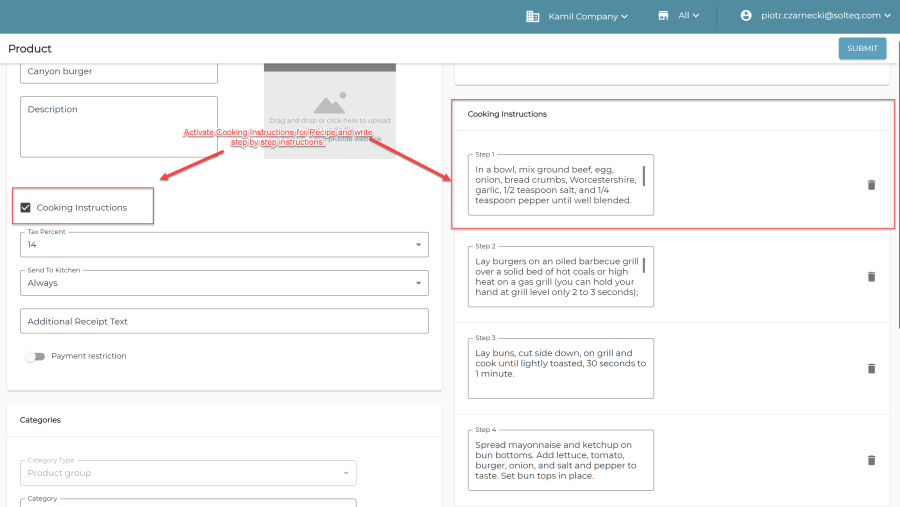Click the Additional Receipt Text field
Viewport: 900px width, 507px height.
coord(224,321)
